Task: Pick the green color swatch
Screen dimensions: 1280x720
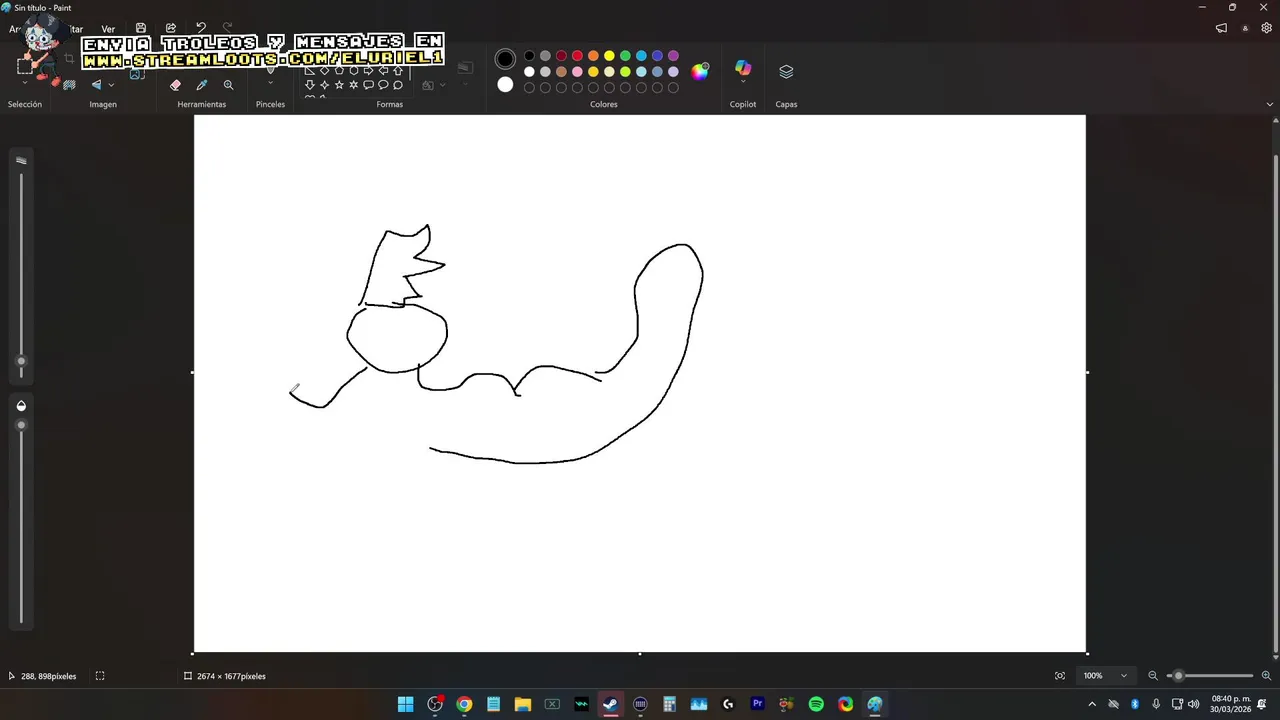Action: tap(625, 56)
